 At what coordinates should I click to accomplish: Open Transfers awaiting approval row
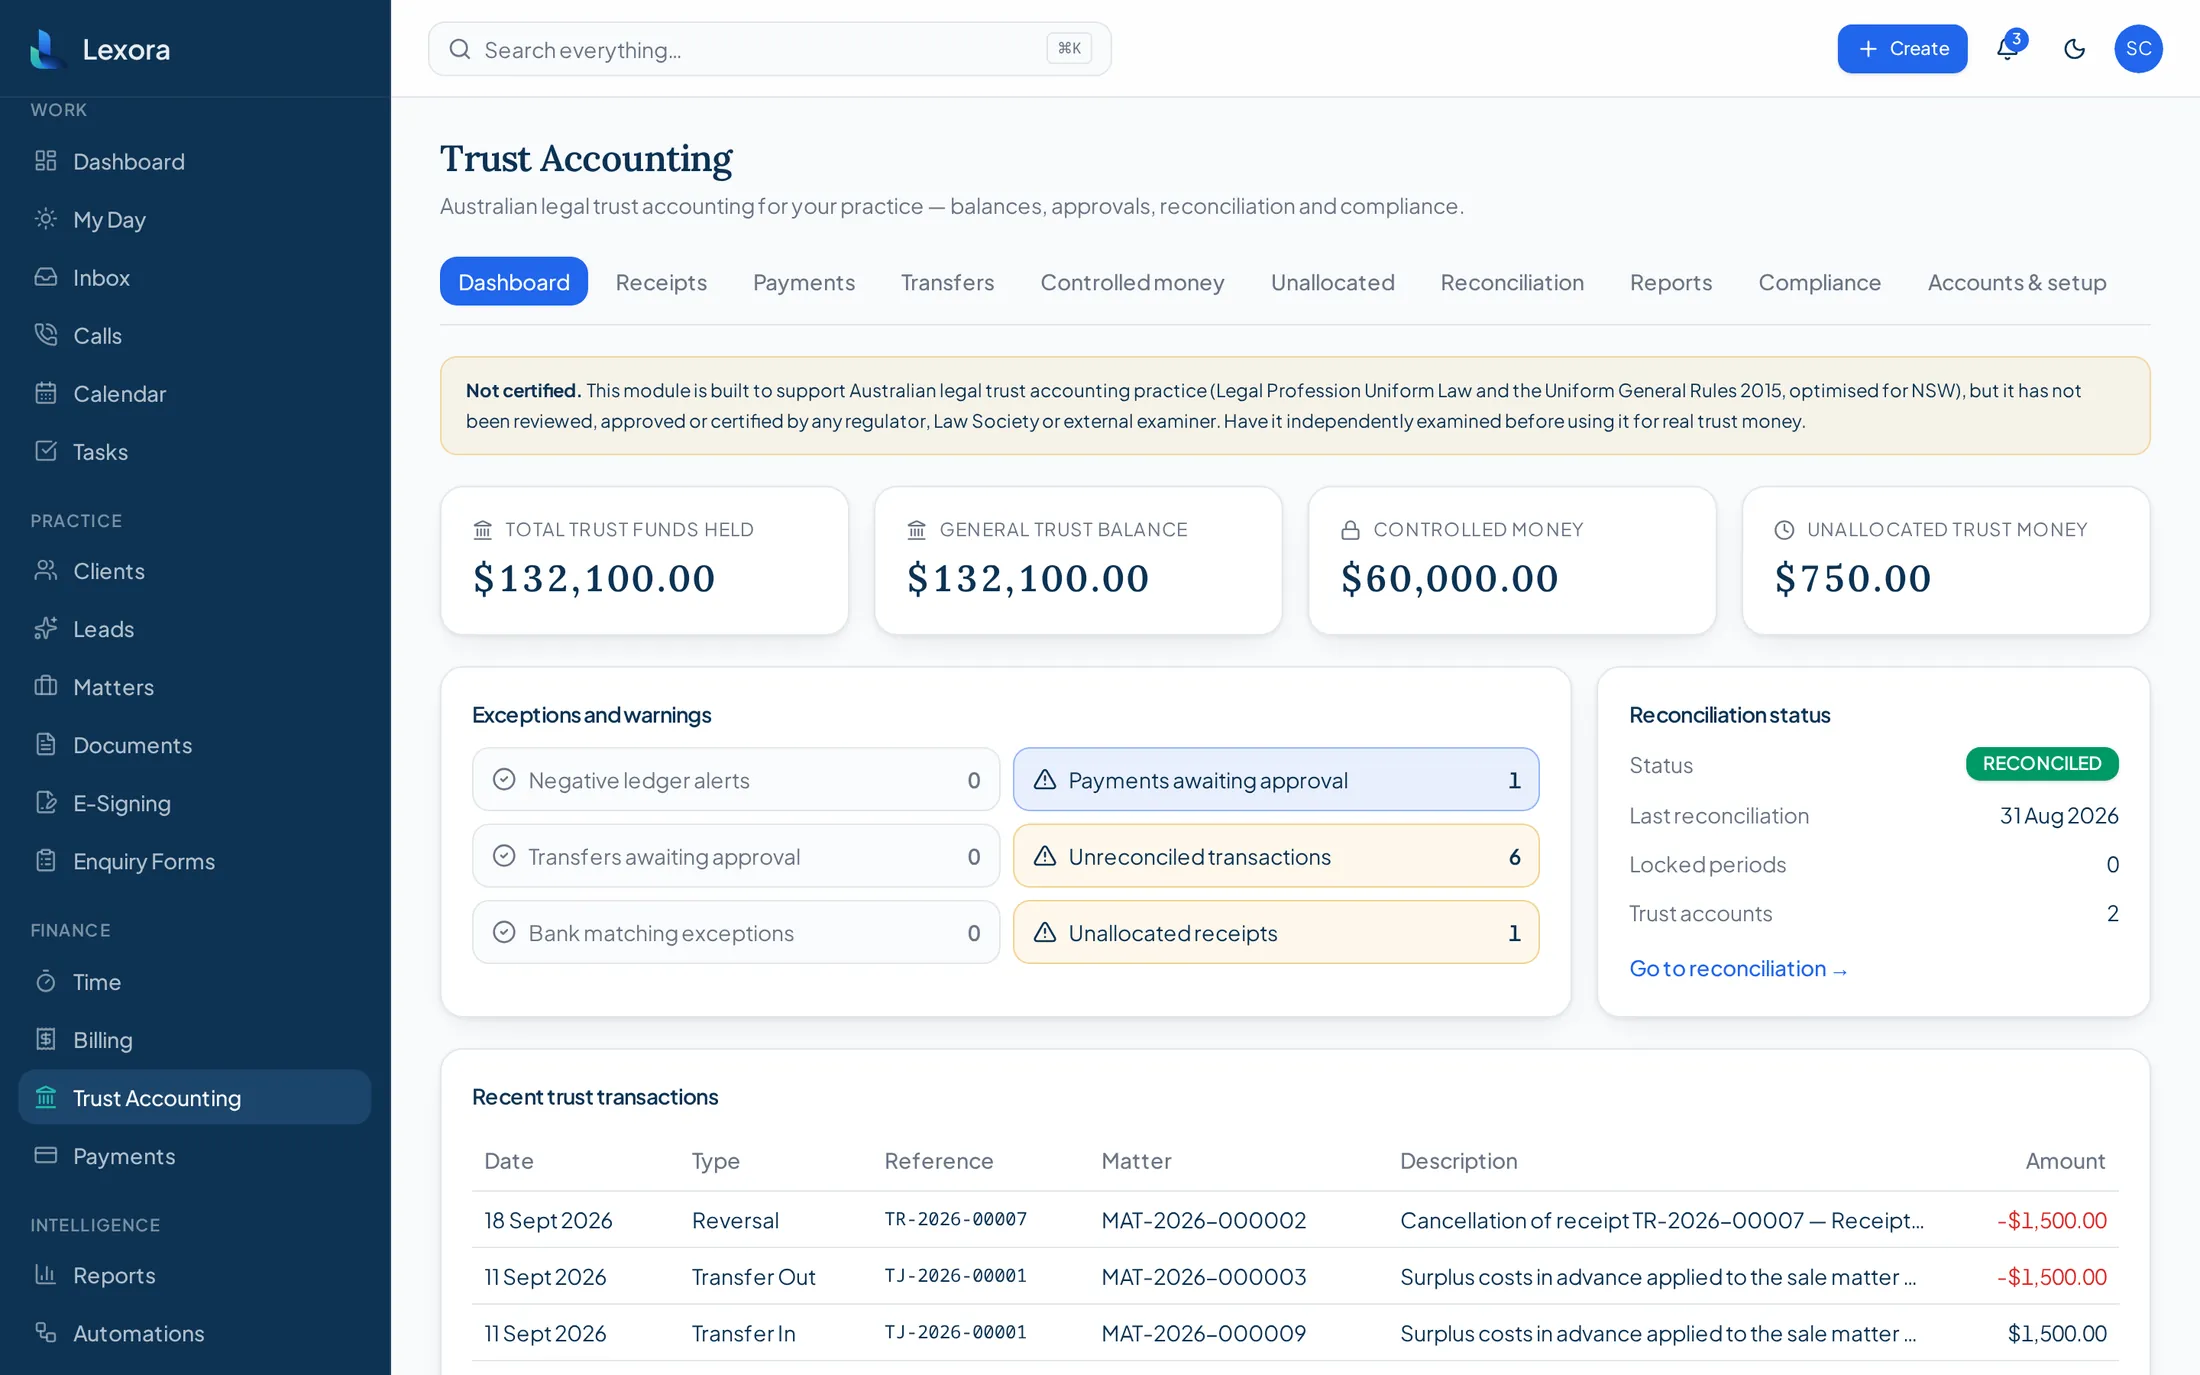point(736,856)
